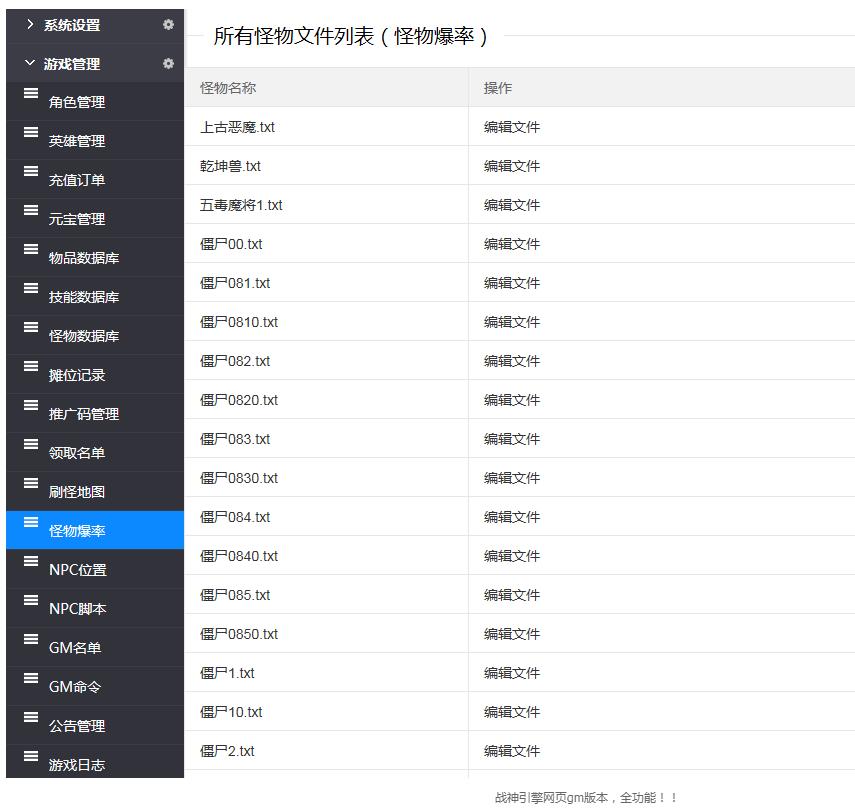Screen dimensions: 855x812
Task: Expand the 系统设置 section chevron
Action: pyautogui.click(x=30, y=24)
